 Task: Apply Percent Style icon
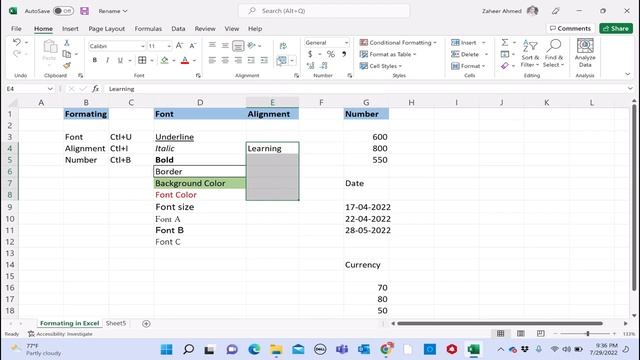pyautogui.click(x=331, y=54)
